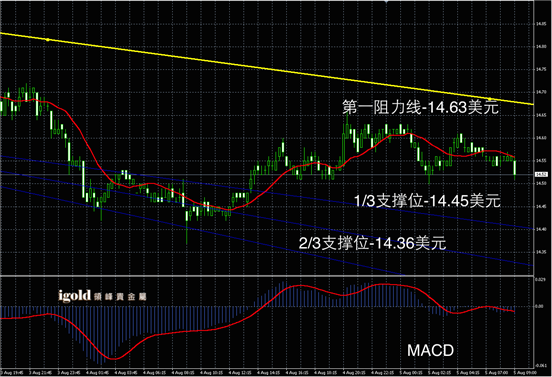Click the MACD indicator label
The width and height of the screenshot is (552, 377).
click(x=430, y=350)
